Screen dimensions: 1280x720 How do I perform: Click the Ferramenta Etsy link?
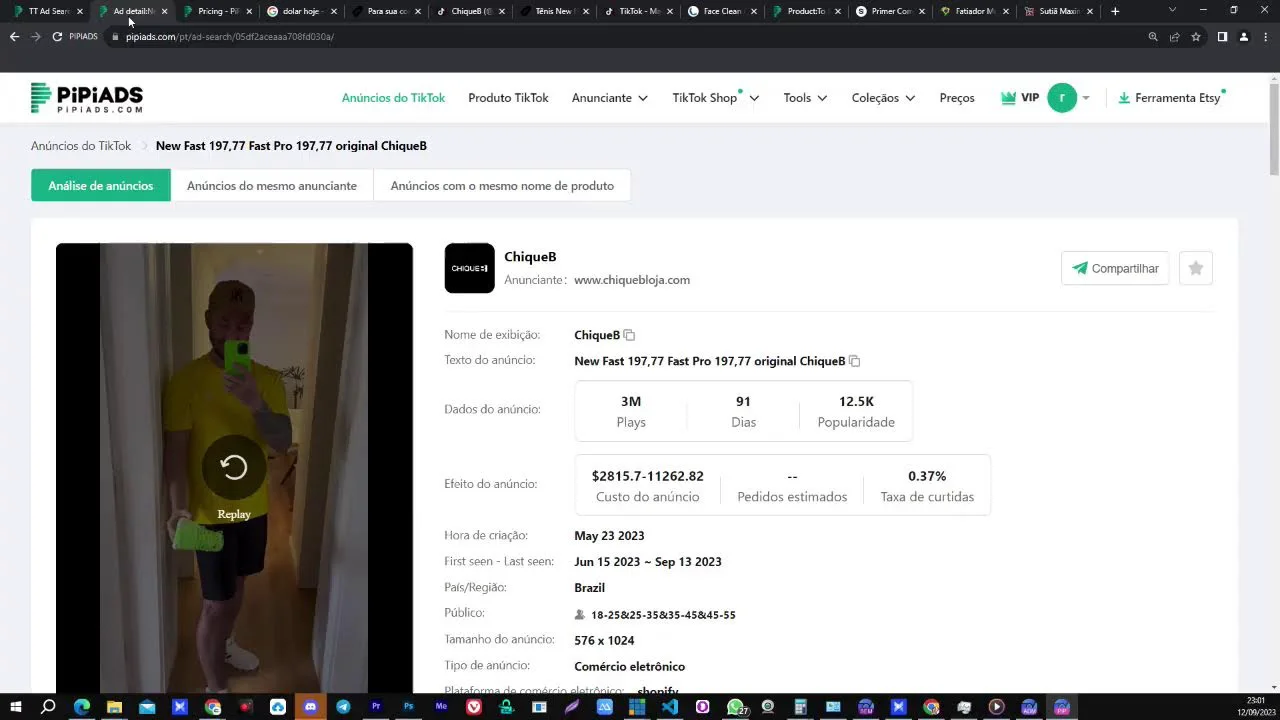pos(1170,98)
